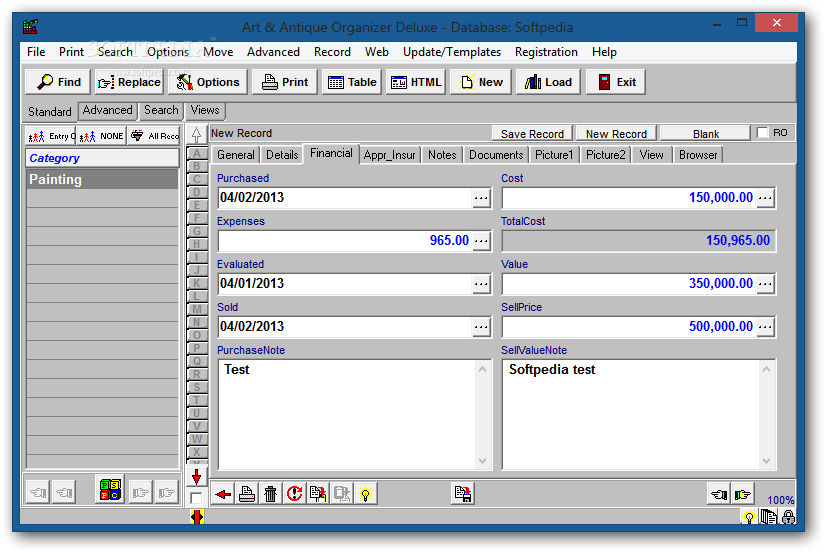
Task: Click the Purchased date input field
Action: click(345, 198)
